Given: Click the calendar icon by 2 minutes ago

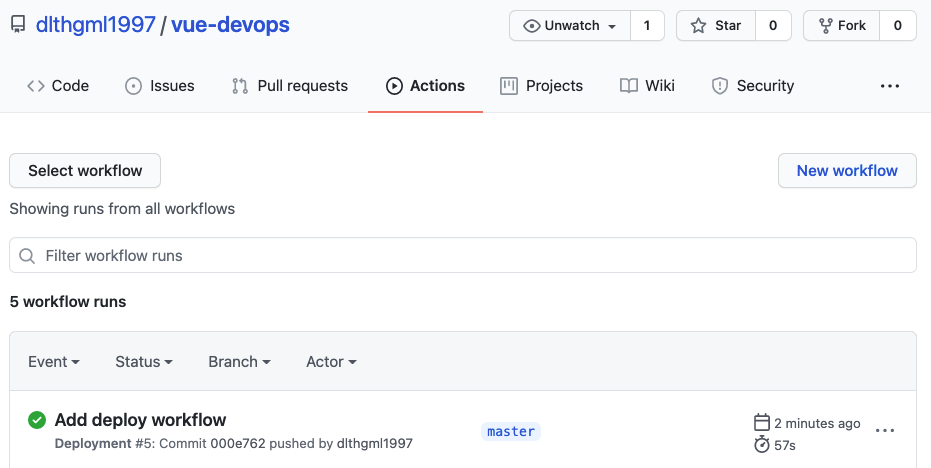Looking at the screenshot, I should [x=762, y=422].
